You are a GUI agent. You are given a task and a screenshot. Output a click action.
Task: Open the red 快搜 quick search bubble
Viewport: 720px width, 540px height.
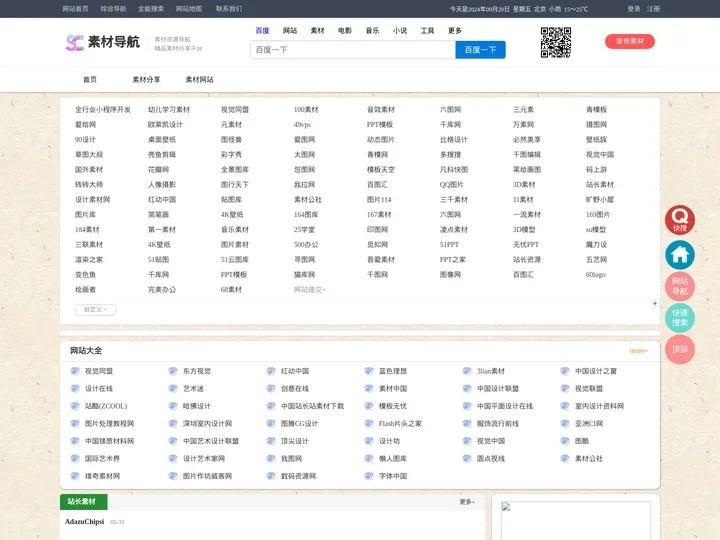tap(680, 219)
